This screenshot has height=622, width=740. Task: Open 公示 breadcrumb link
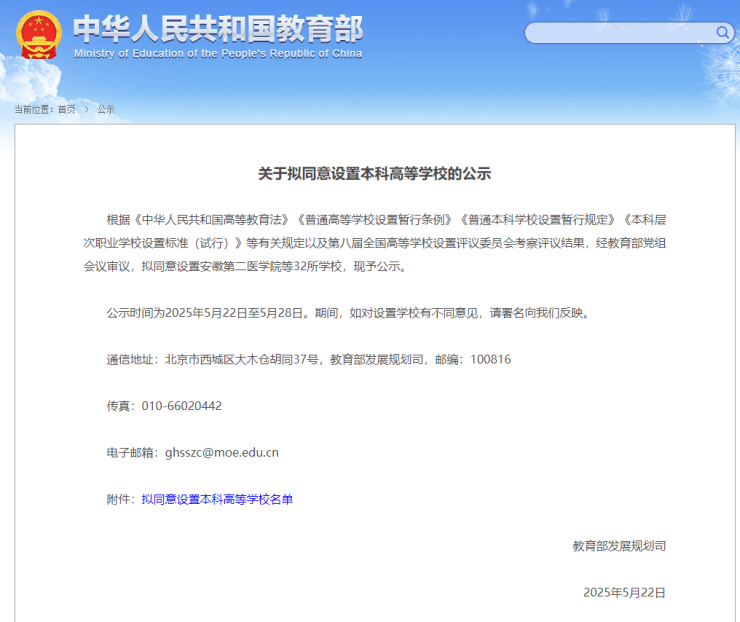(x=106, y=109)
